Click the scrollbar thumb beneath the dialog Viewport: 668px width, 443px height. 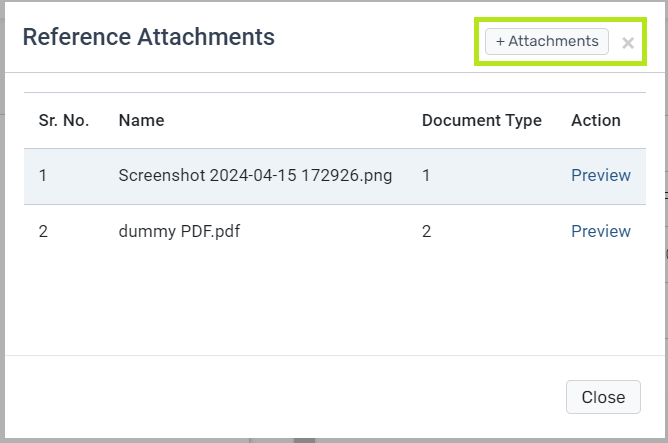pos(304,440)
